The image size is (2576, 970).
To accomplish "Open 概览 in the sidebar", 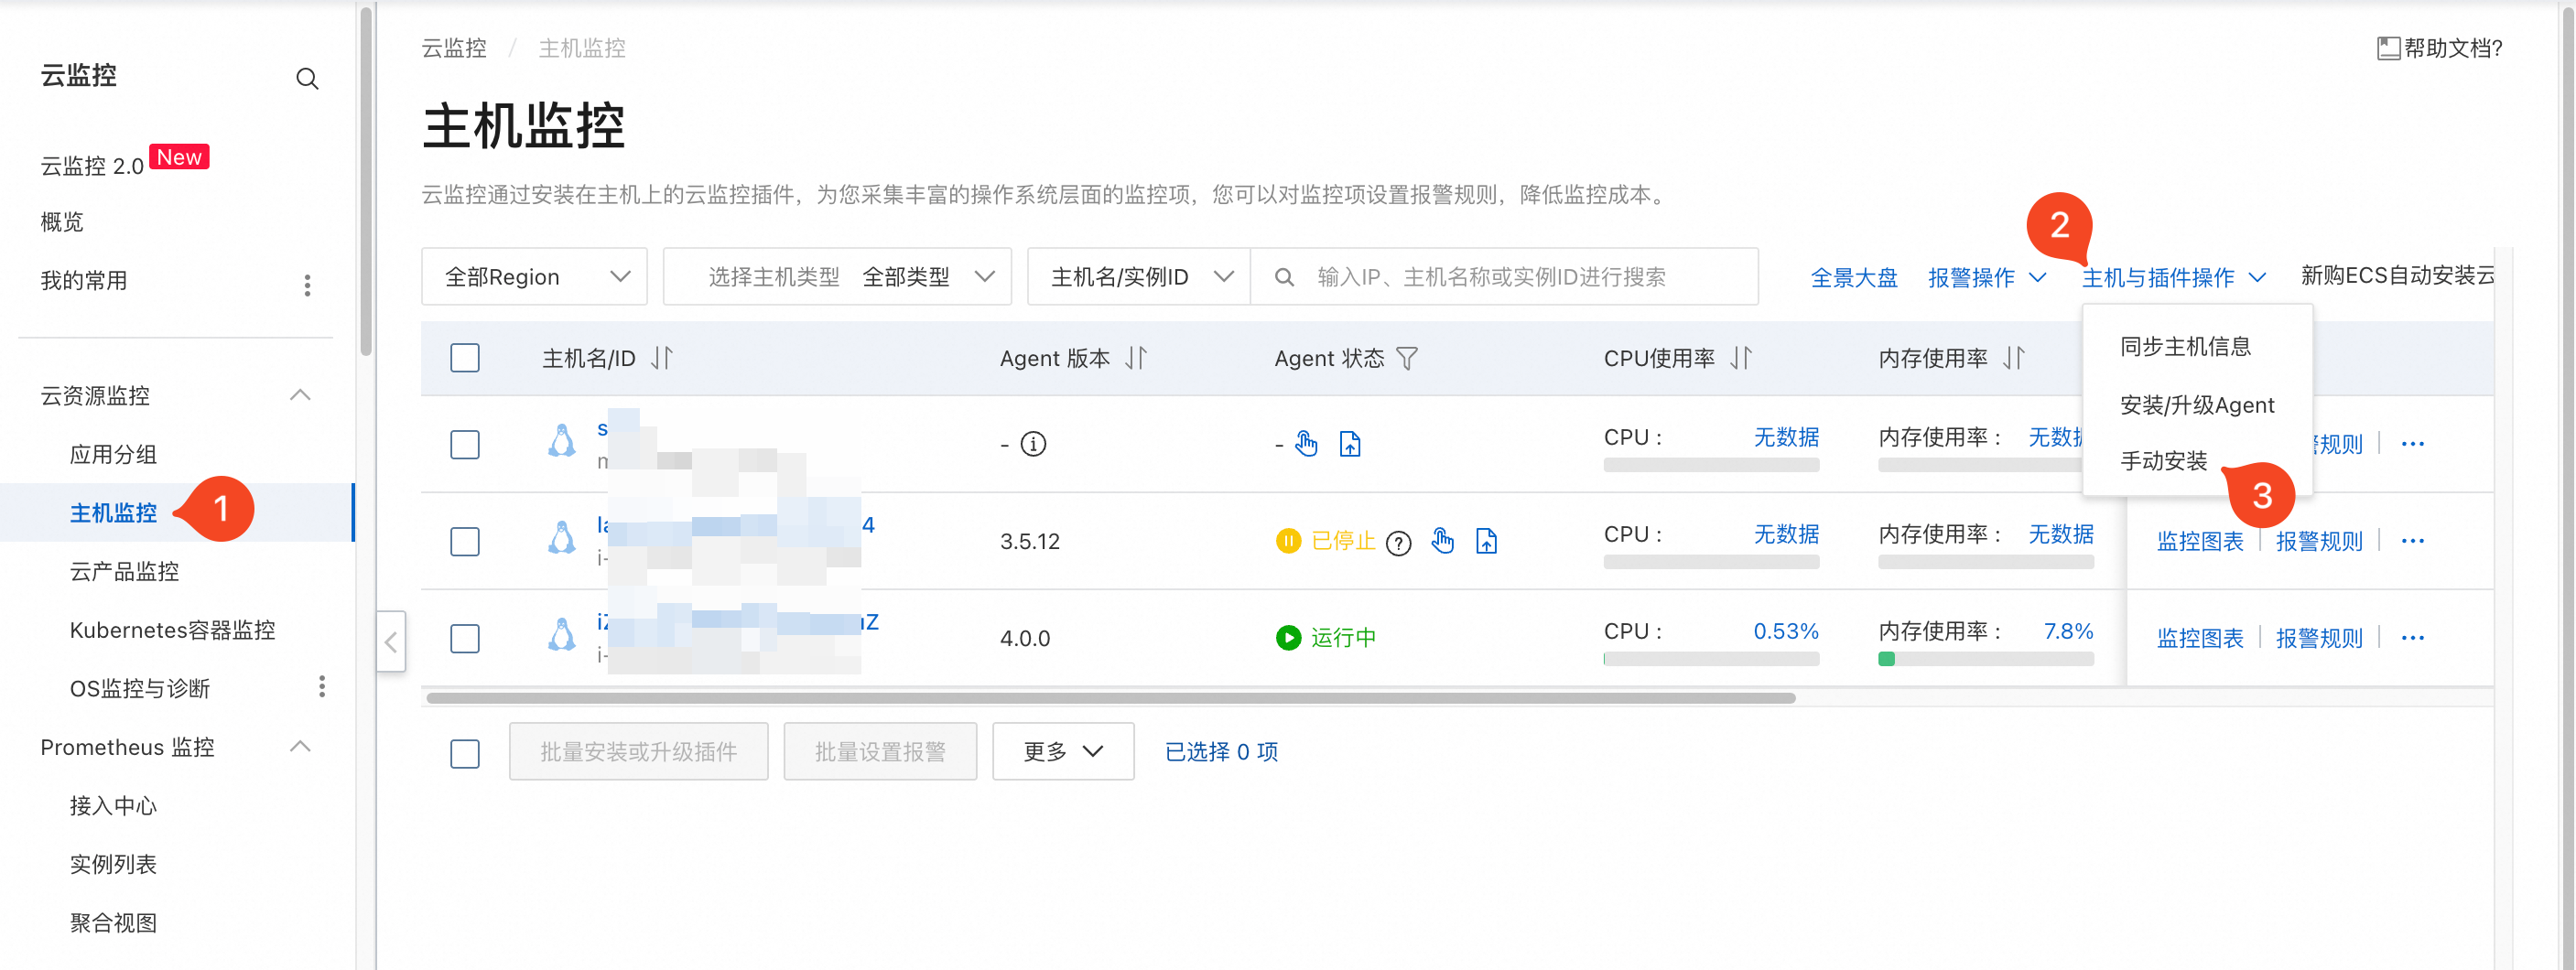I will tap(62, 221).
